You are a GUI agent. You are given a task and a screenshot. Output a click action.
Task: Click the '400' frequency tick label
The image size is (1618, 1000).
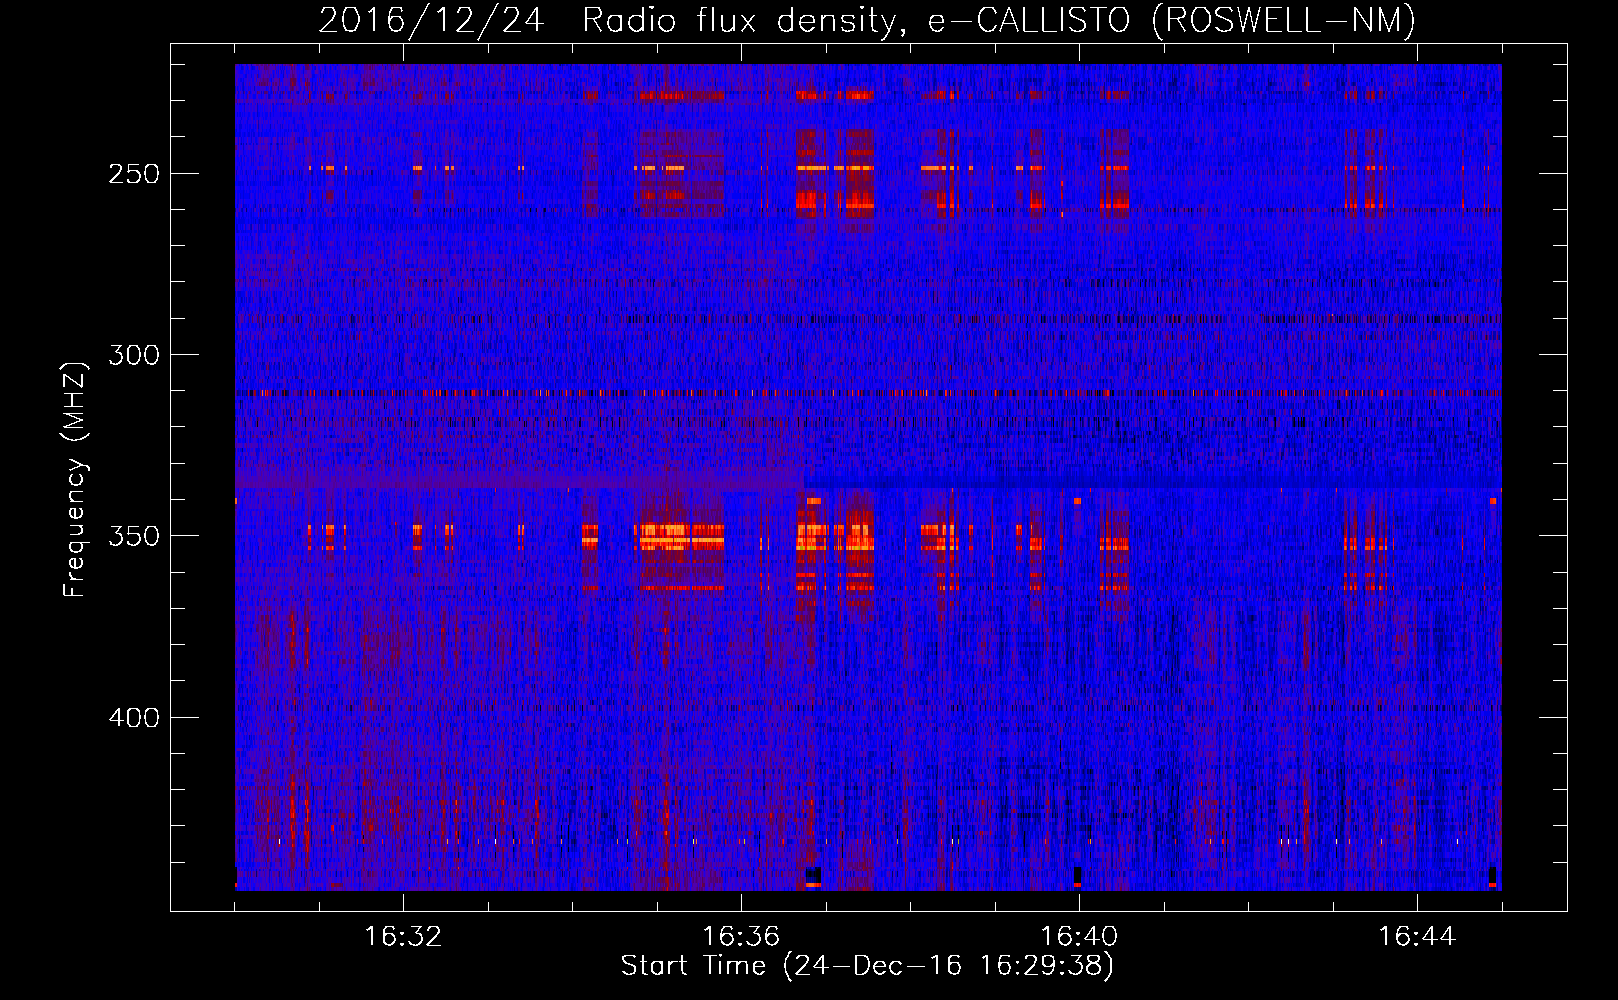(133, 718)
